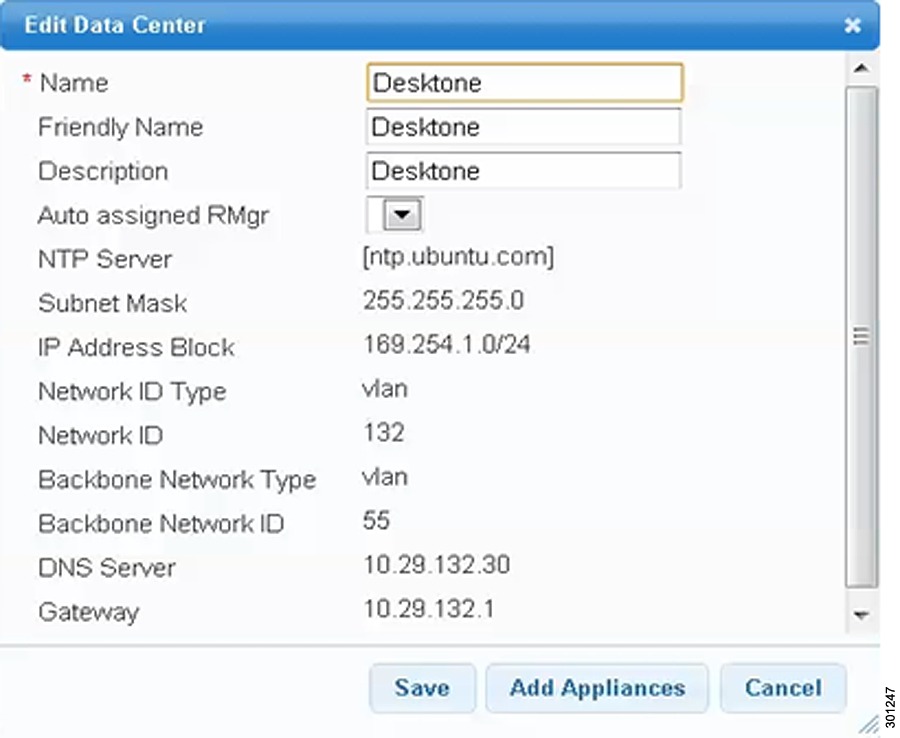Click the scrollbar down arrow
The image size is (900, 738).
861,615
